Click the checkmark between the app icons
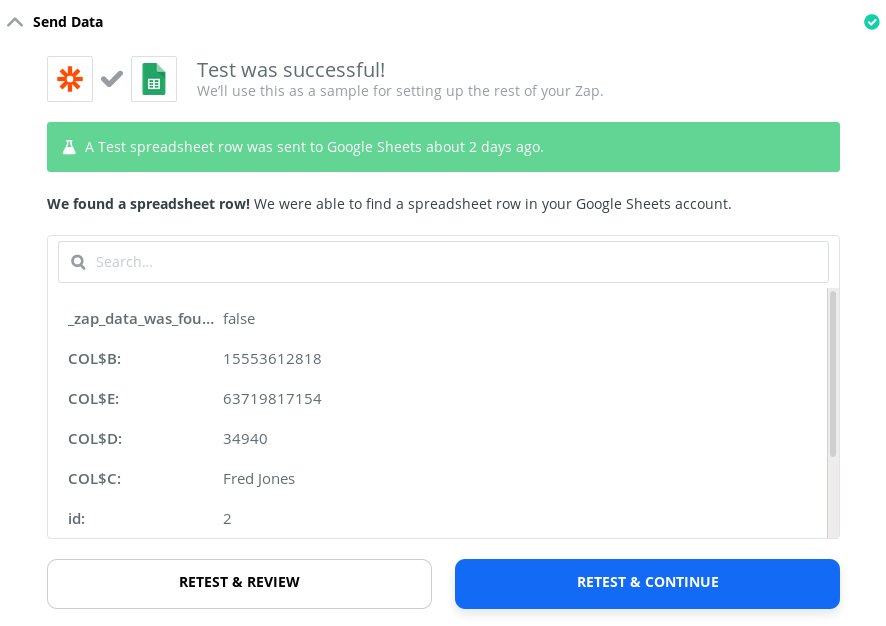 pyautogui.click(x=111, y=77)
